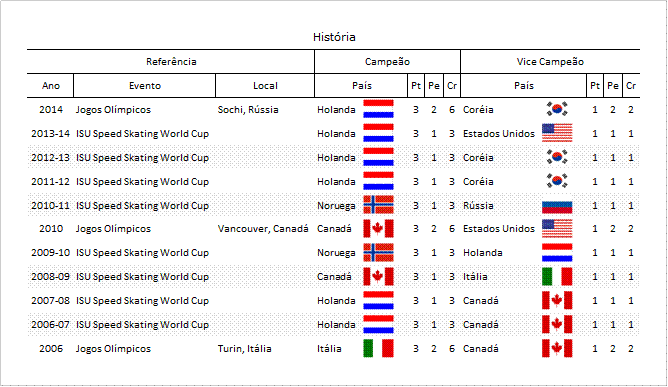Select the Campeão group header
Image resolution: width=668 pixels, height=387 pixels.
387,62
